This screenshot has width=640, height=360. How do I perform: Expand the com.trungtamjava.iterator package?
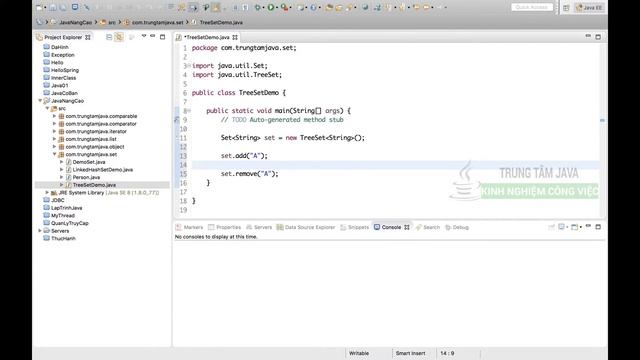(55, 131)
